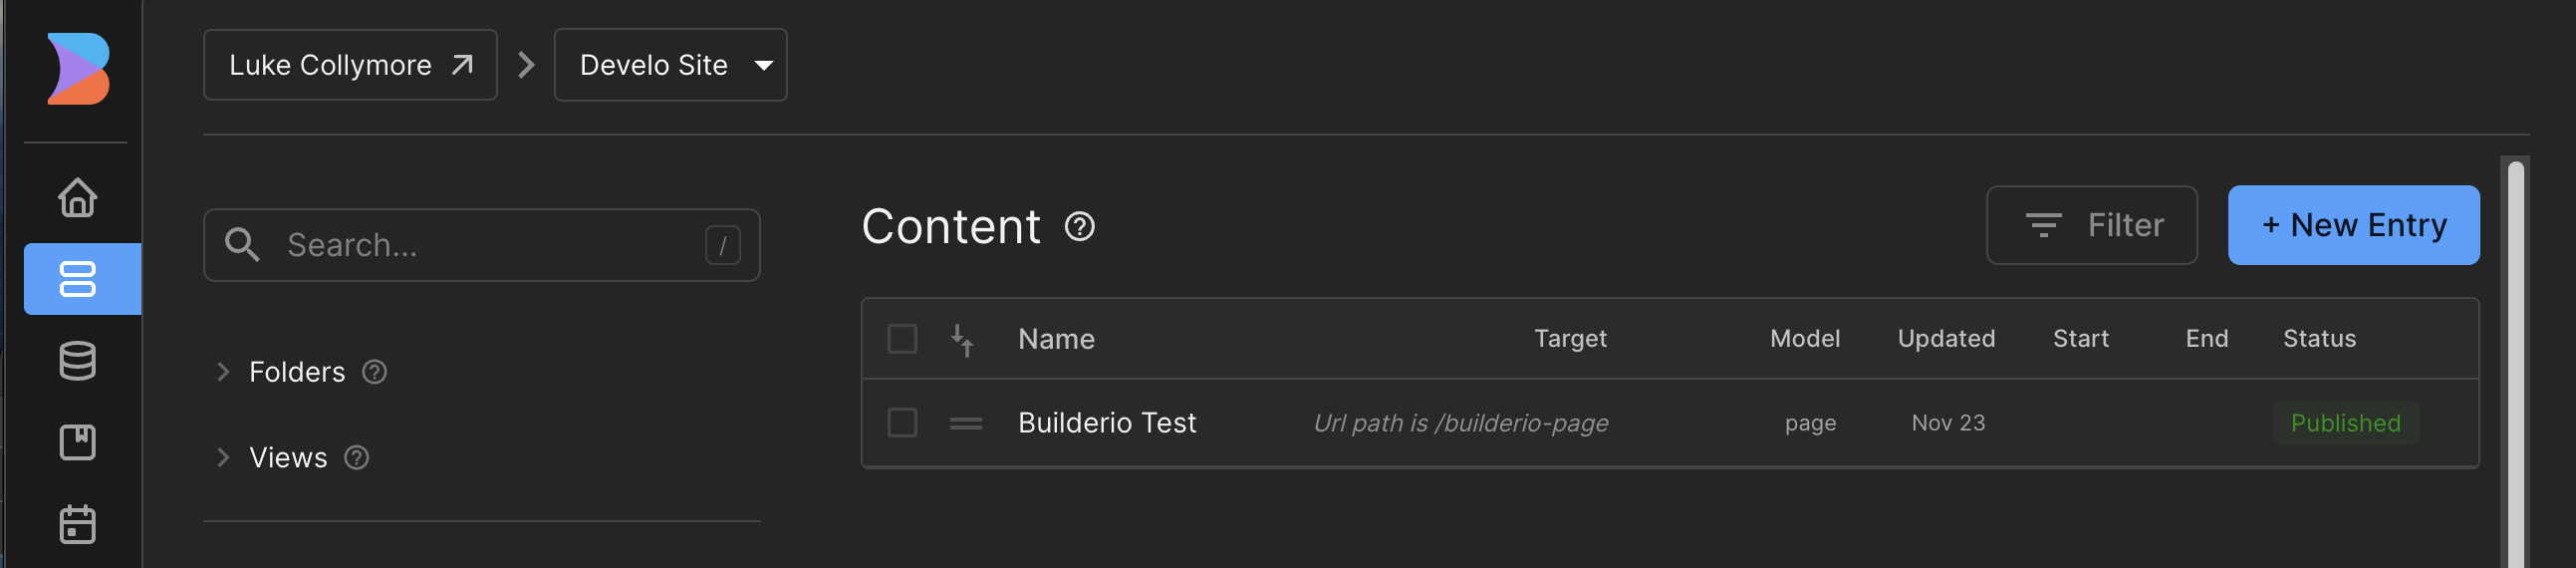
Task: Click the Builder.io logo icon
Action: 78,69
